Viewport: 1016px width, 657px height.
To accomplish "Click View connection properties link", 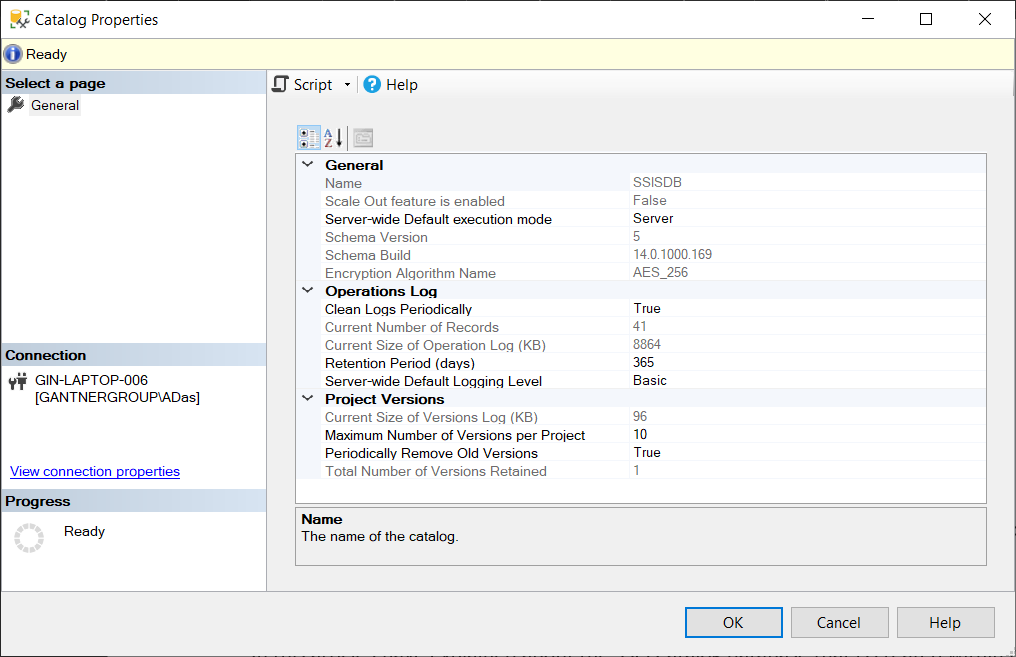I will 94,471.
